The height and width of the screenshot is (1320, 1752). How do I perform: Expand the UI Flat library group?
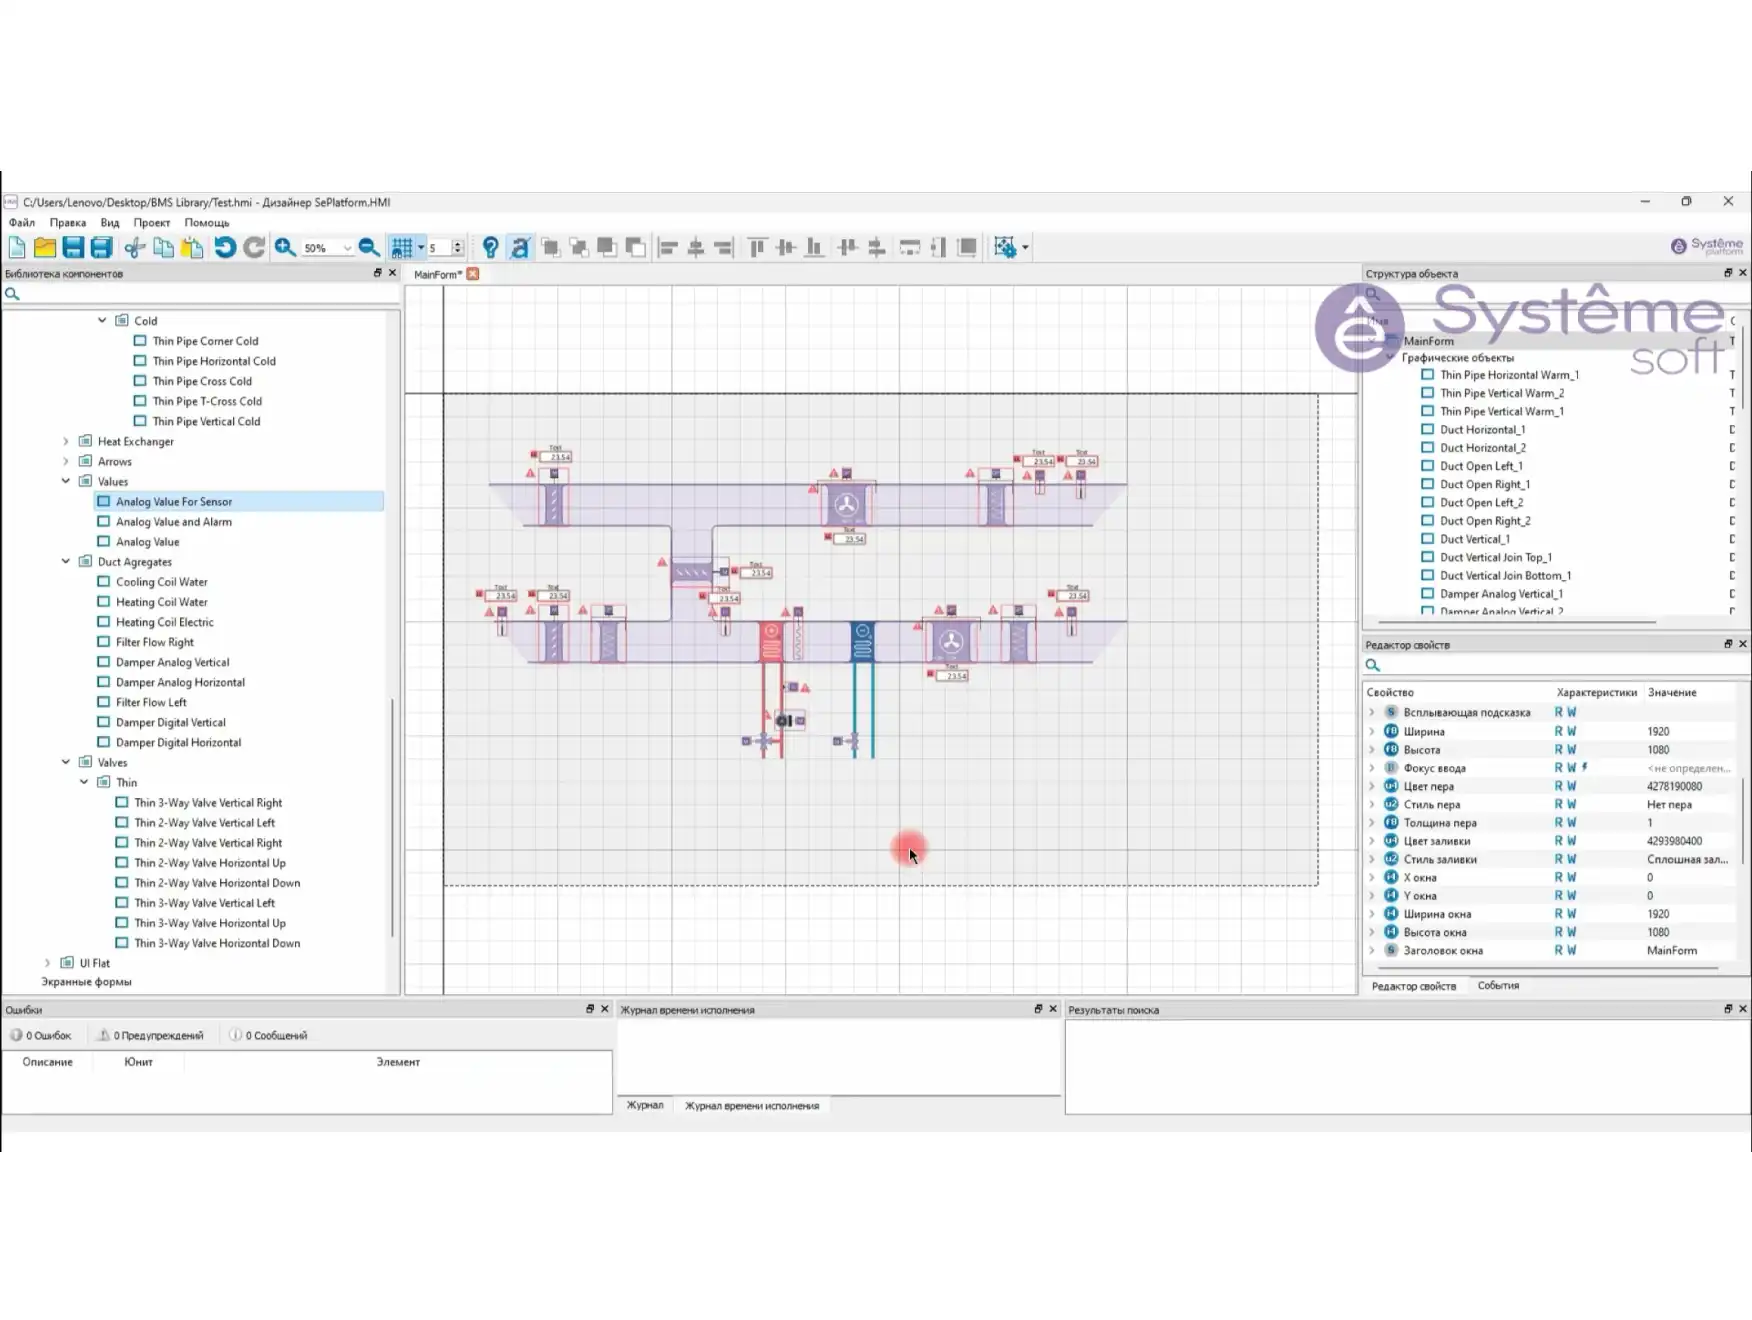click(x=47, y=963)
